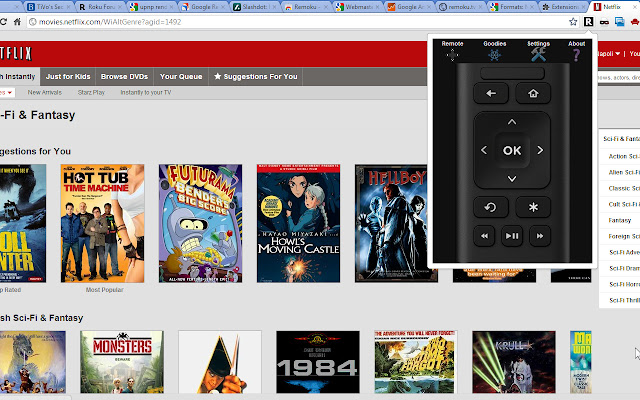640x400 pixels.
Task: Click the browser Home icon
Action: tap(17, 22)
